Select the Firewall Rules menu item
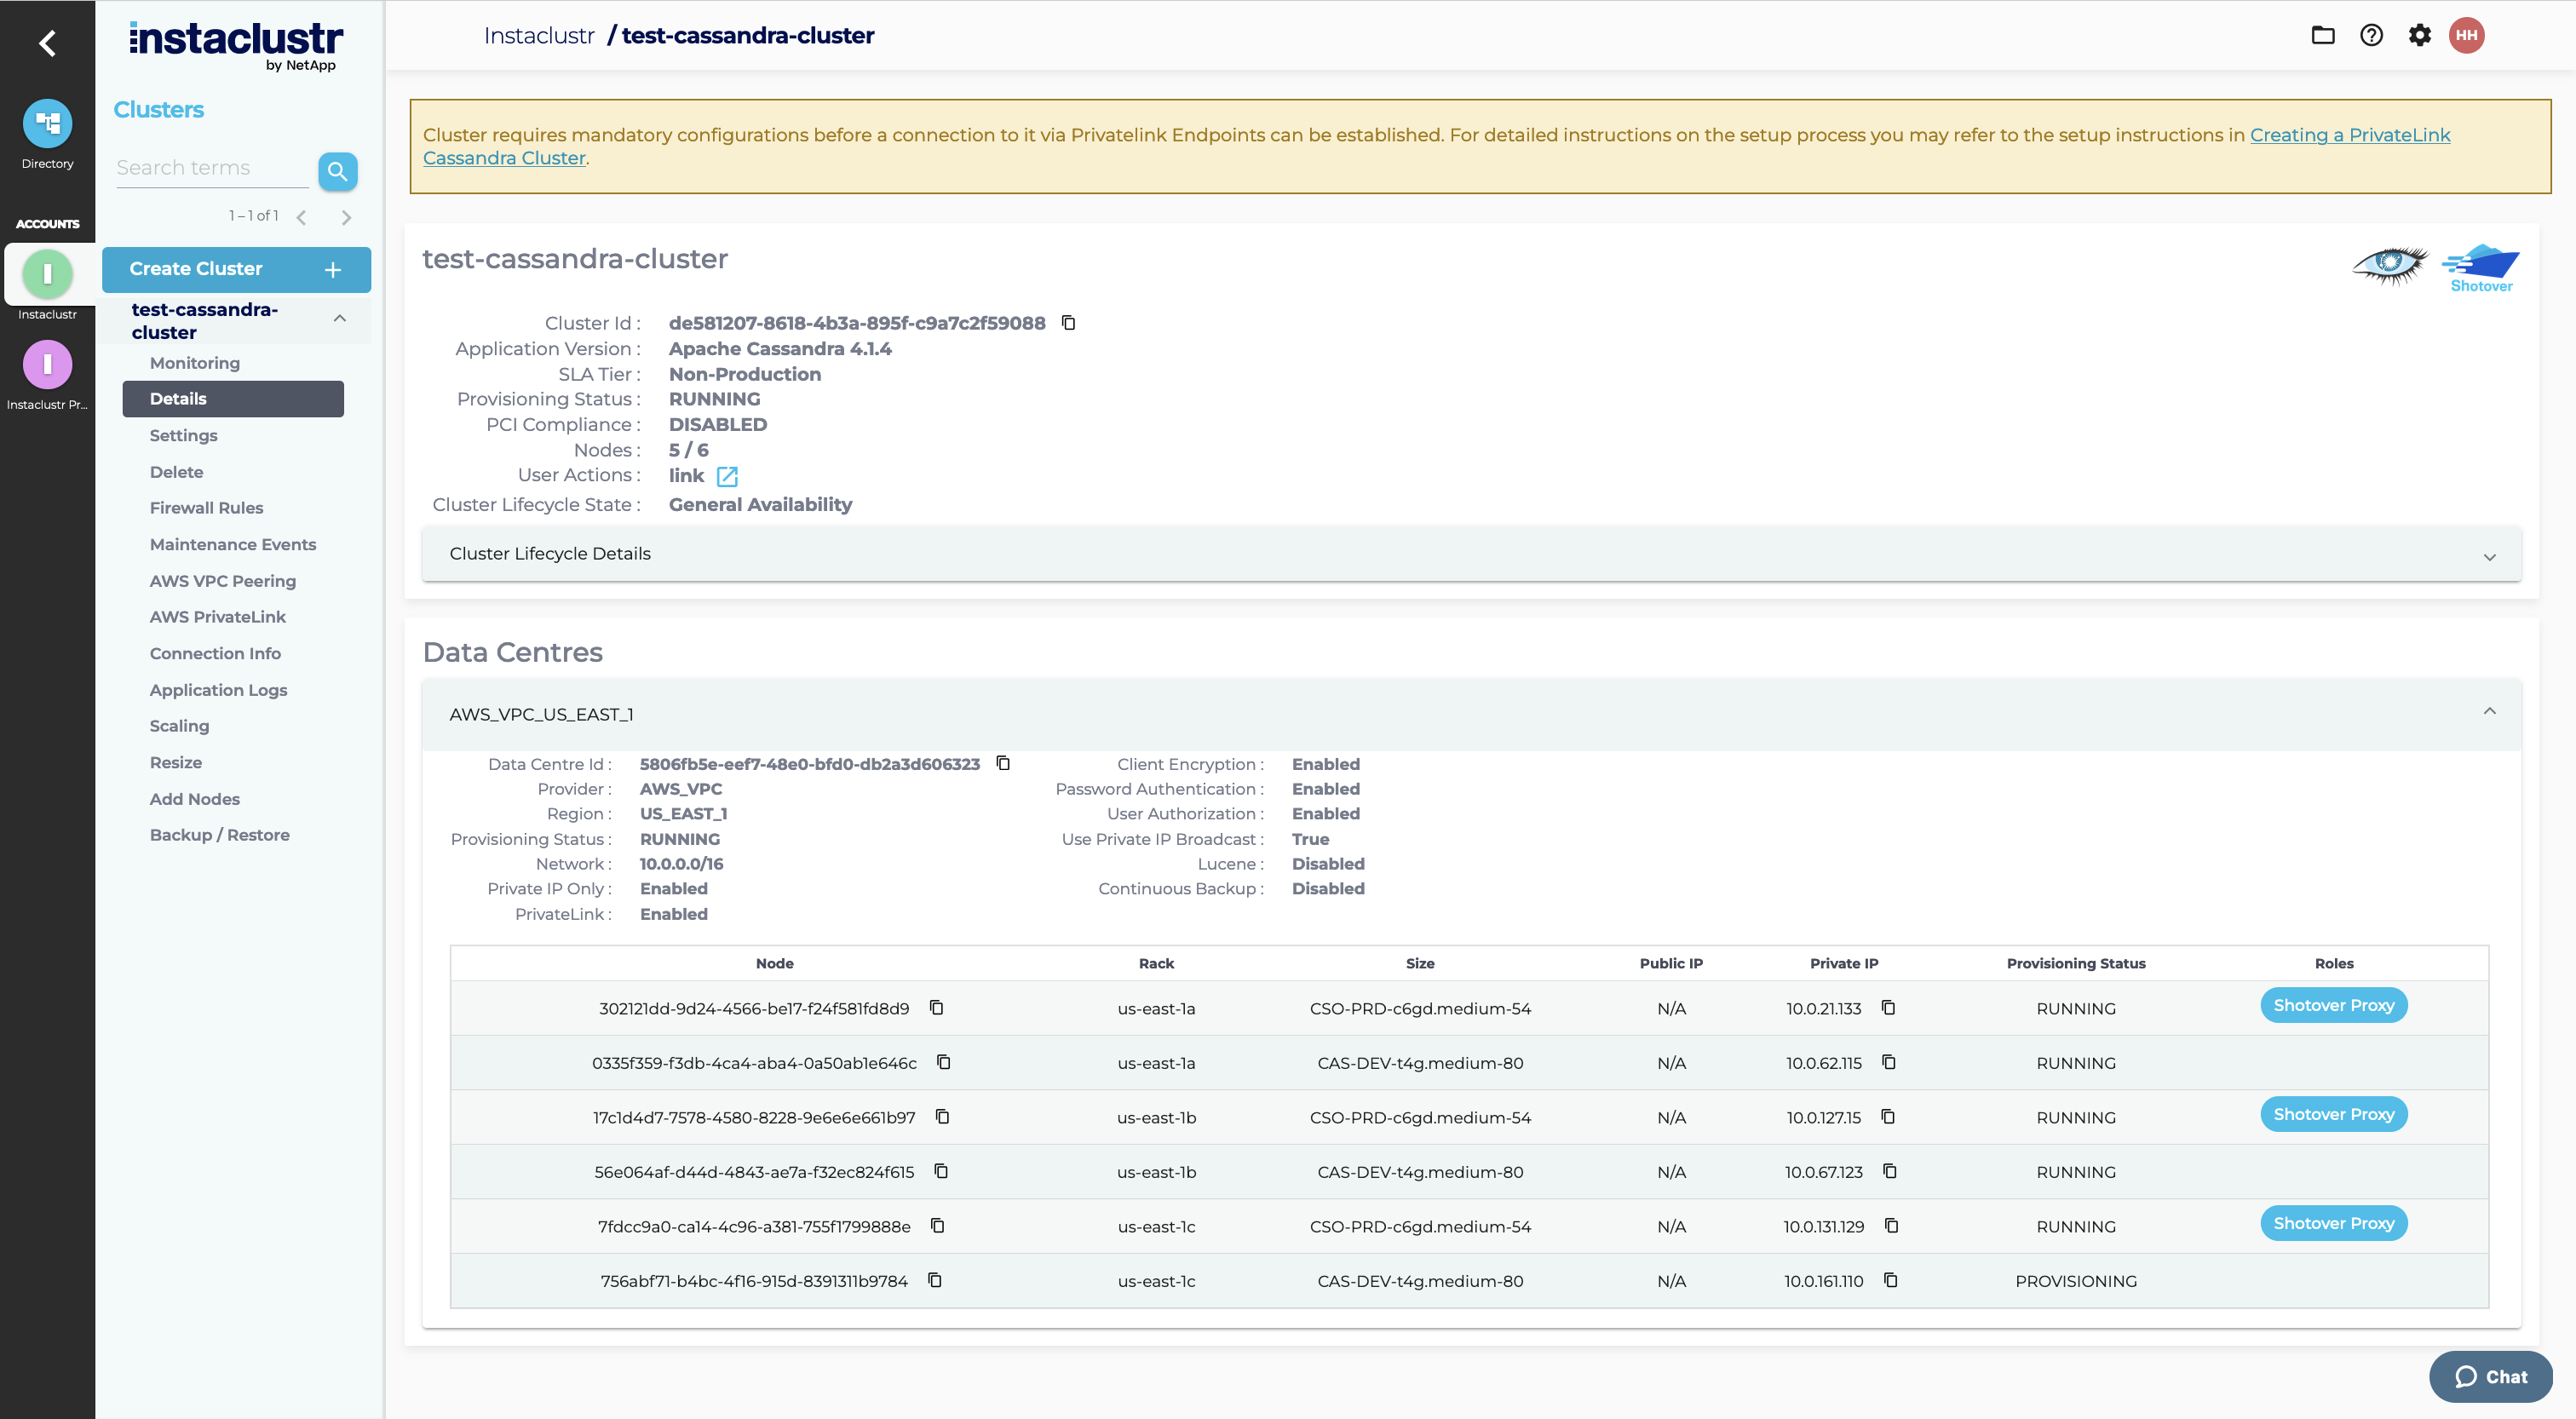 tap(206, 508)
